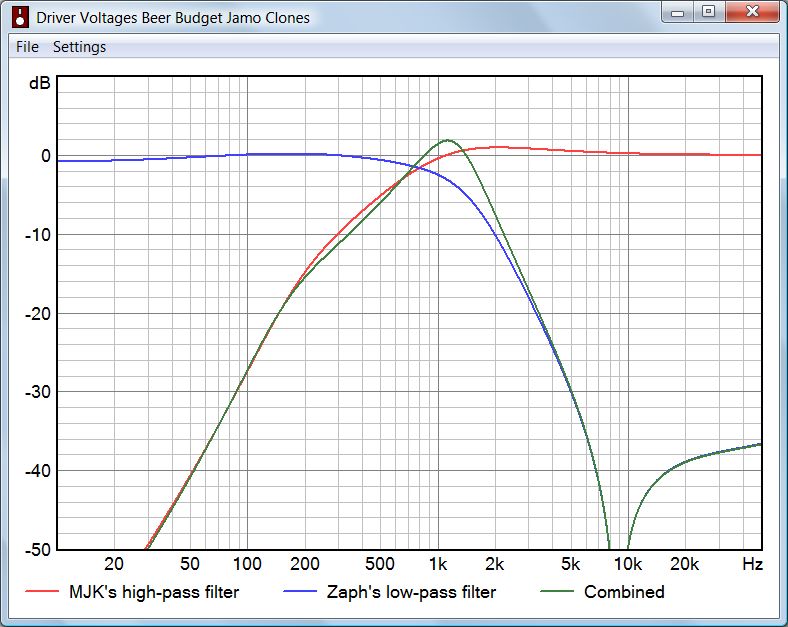Click the '20k' frequency axis label

pyautogui.click(x=684, y=564)
